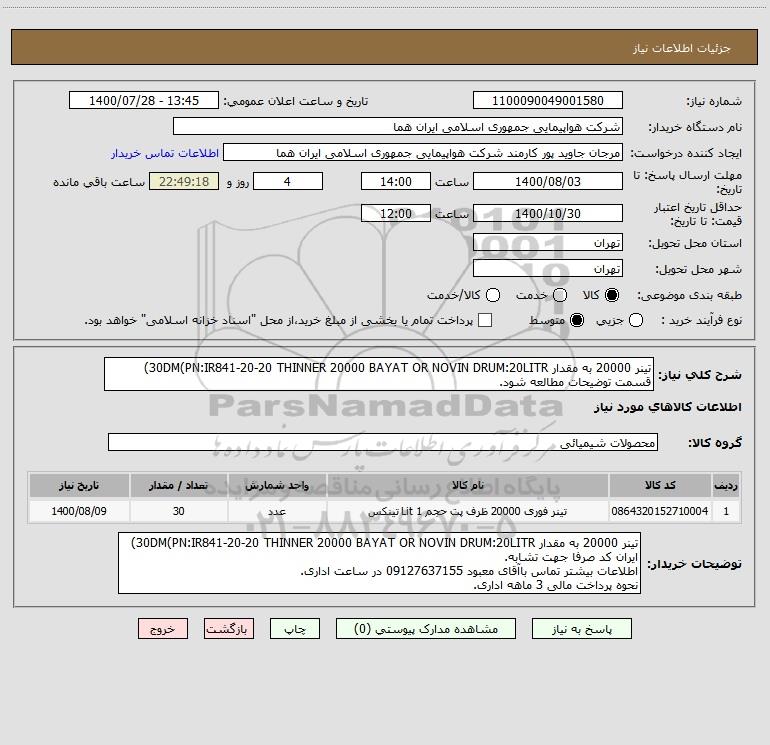Click item code 0864320152710004 cell

tap(660, 511)
